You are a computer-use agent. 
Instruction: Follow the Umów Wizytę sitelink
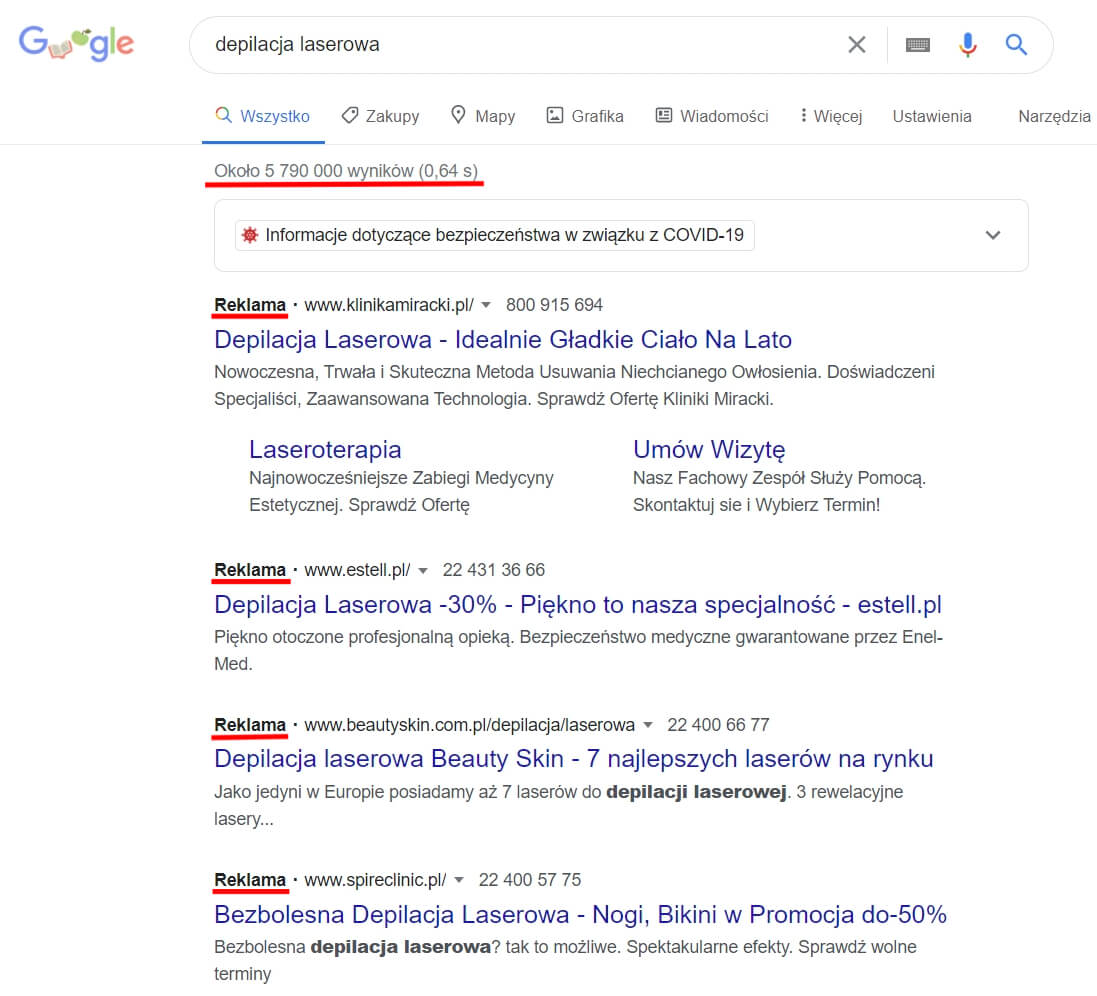coord(709,449)
